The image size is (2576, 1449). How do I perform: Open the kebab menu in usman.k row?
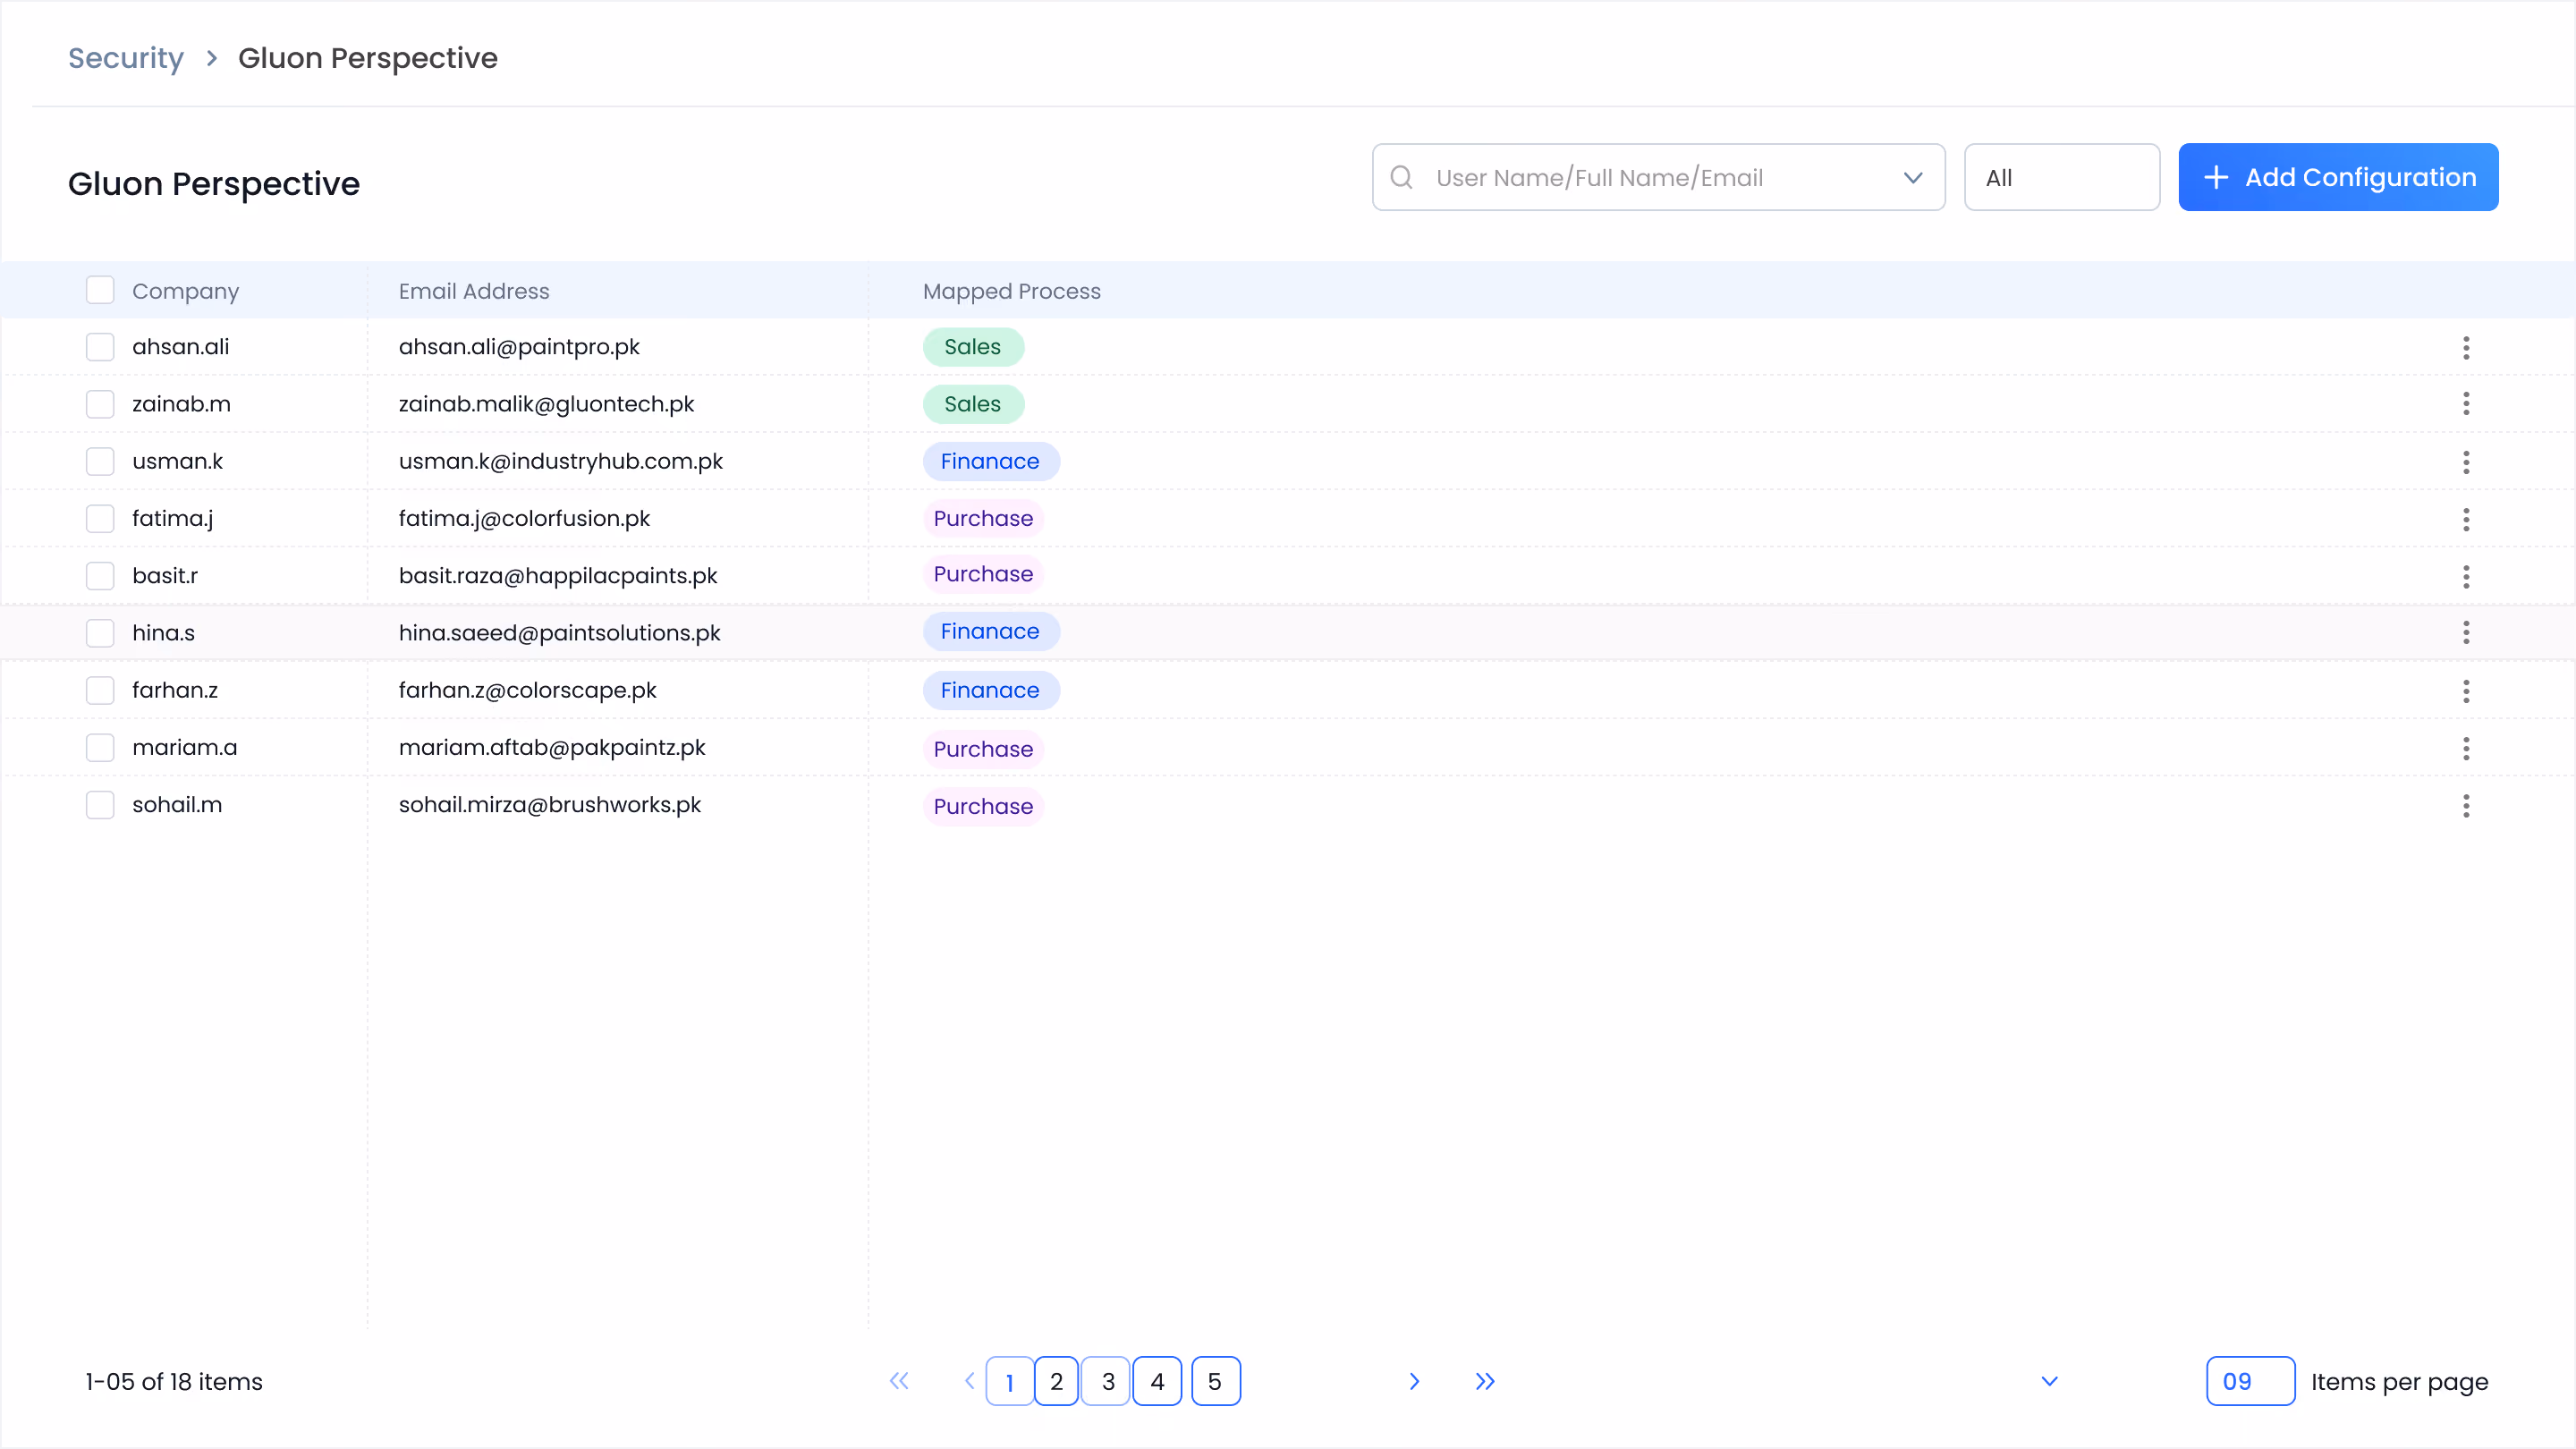[2466, 462]
